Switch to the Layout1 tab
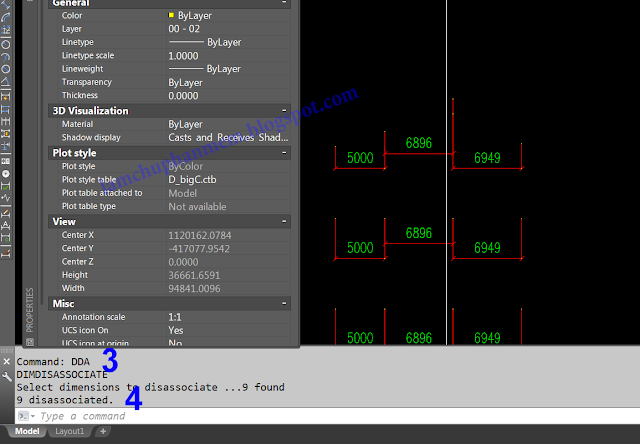640x444 pixels. (71, 432)
